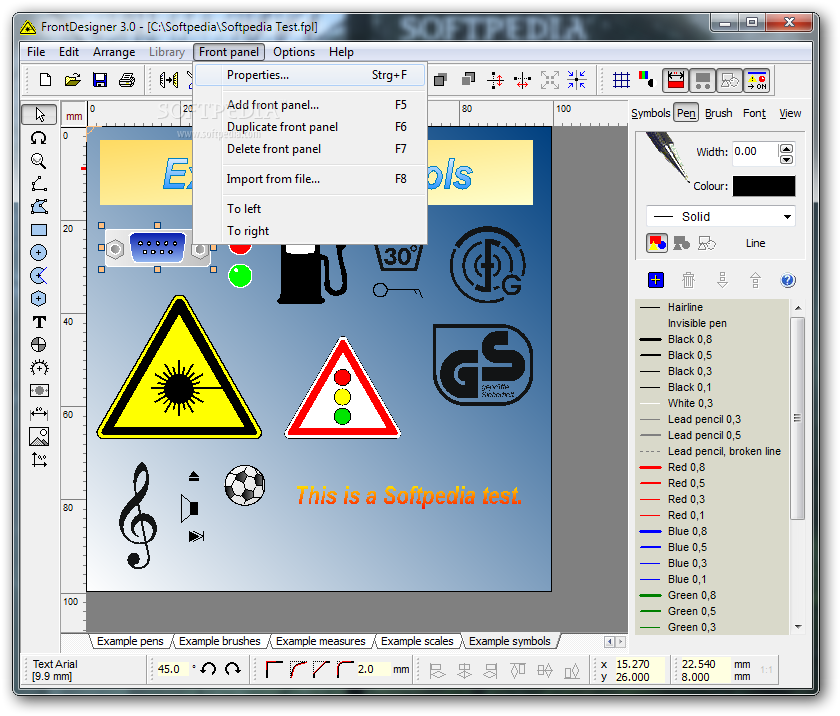Select the drill hole crosshair tool
The height and width of the screenshot is (716, 840).
[x=39, y=344]
